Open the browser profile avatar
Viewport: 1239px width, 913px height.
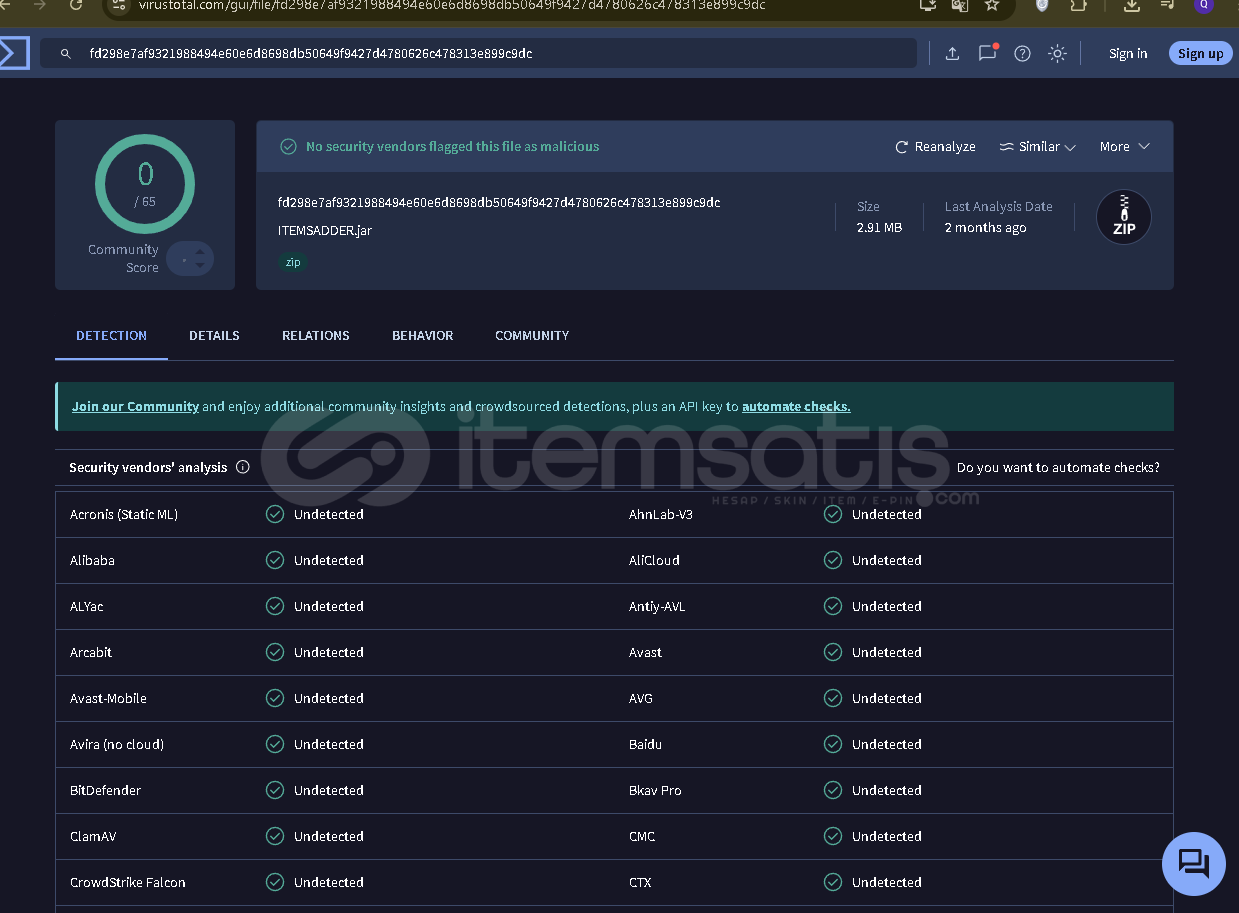tap(1203, 5)
